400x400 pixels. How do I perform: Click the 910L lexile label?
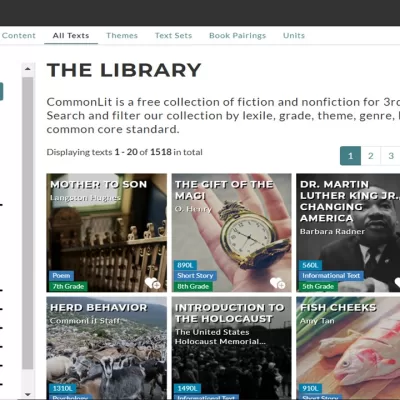click(x=310, y=388)
